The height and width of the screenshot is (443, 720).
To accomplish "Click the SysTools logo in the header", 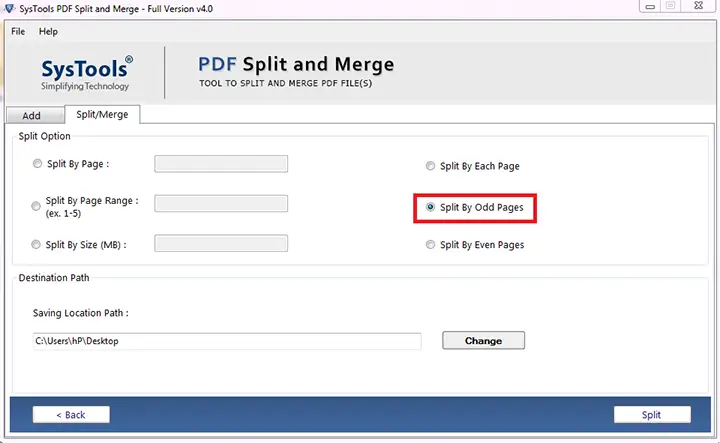I will 86,73.
